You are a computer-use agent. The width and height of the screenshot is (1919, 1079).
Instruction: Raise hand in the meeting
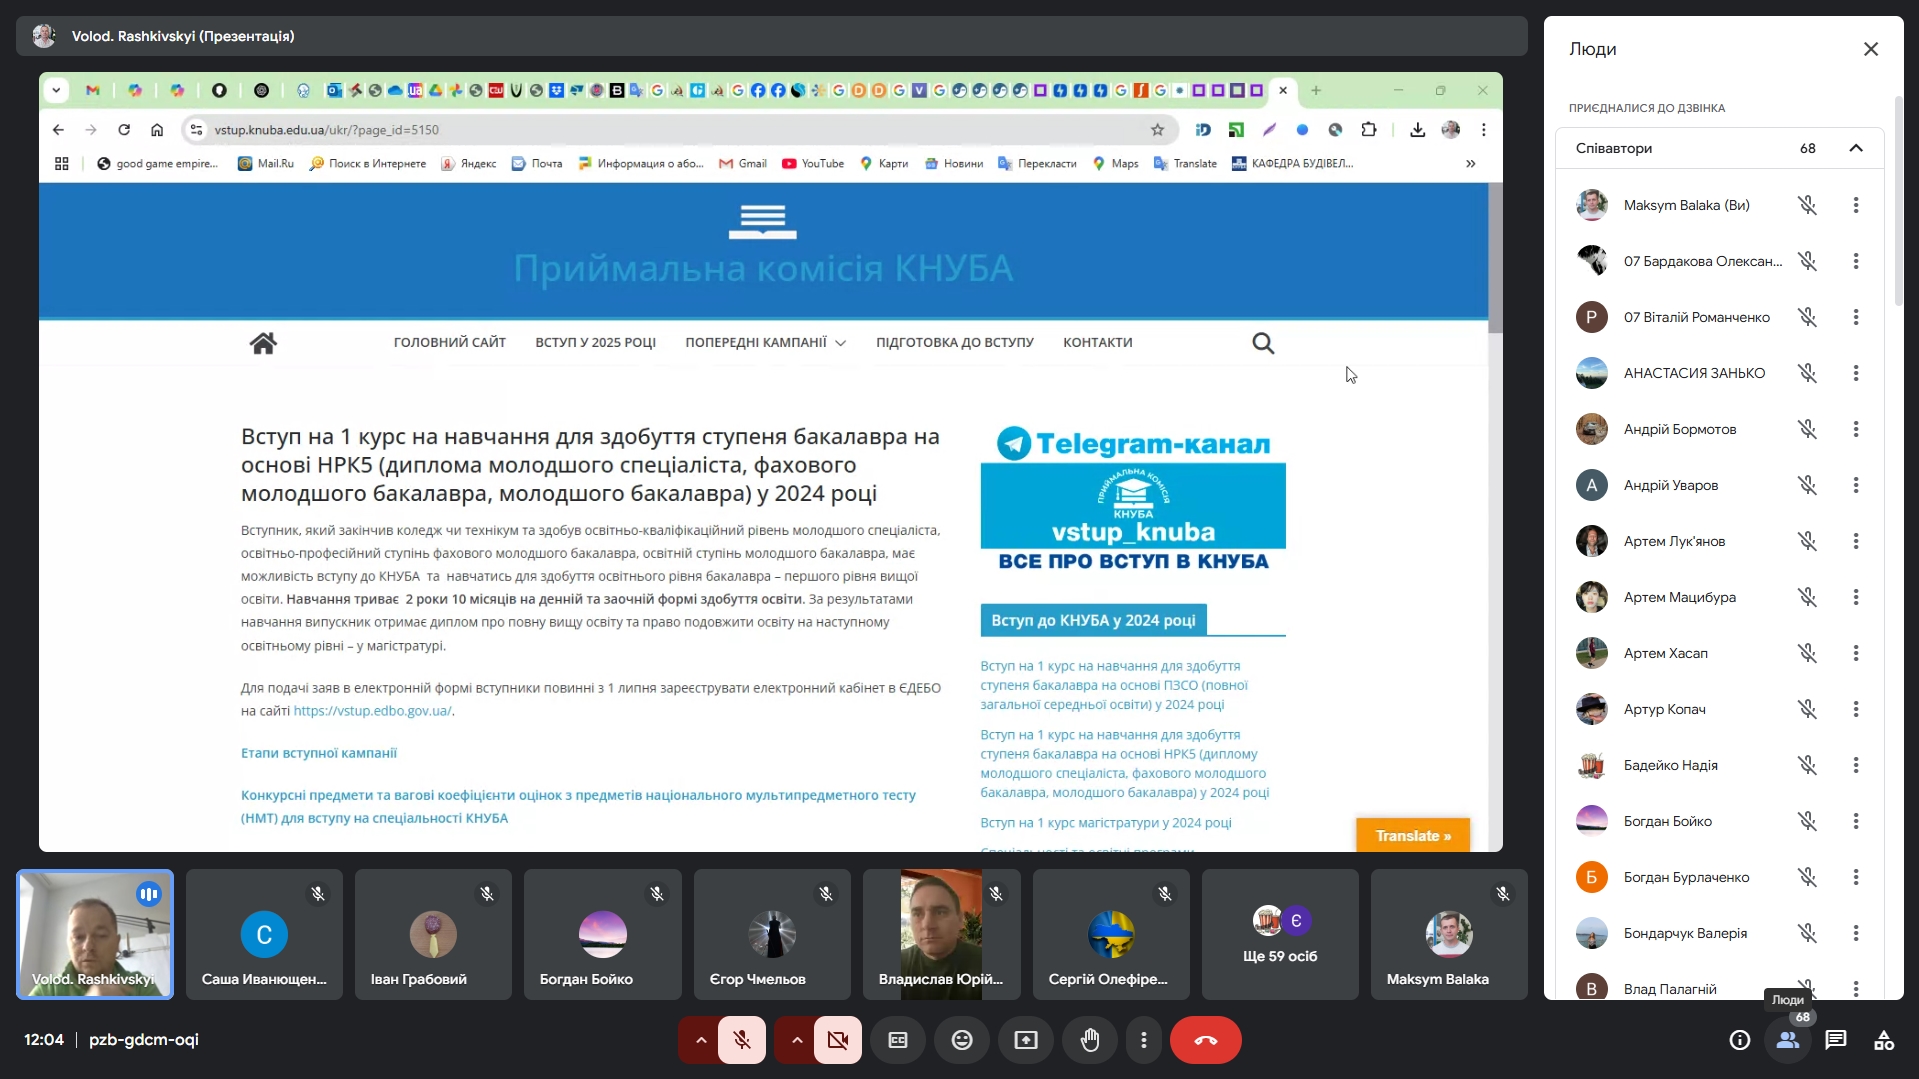(1090, 1040)
